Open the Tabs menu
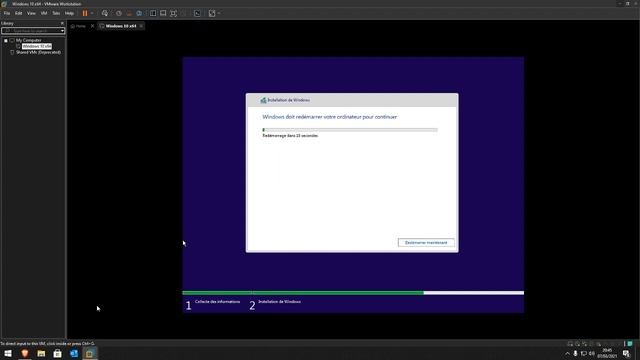Image resolution: width=640 pixels, height=360 pixels. [56, 13]
